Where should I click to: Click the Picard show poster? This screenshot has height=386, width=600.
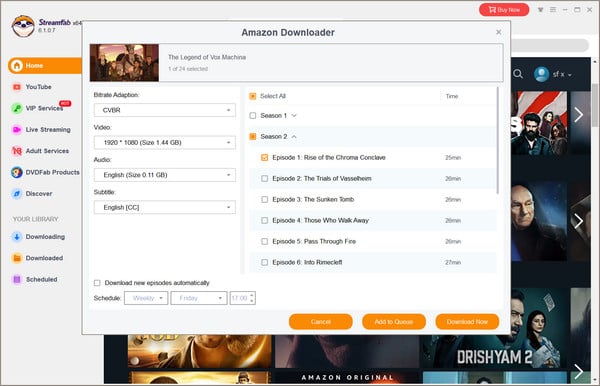click(x=538, y=222)
